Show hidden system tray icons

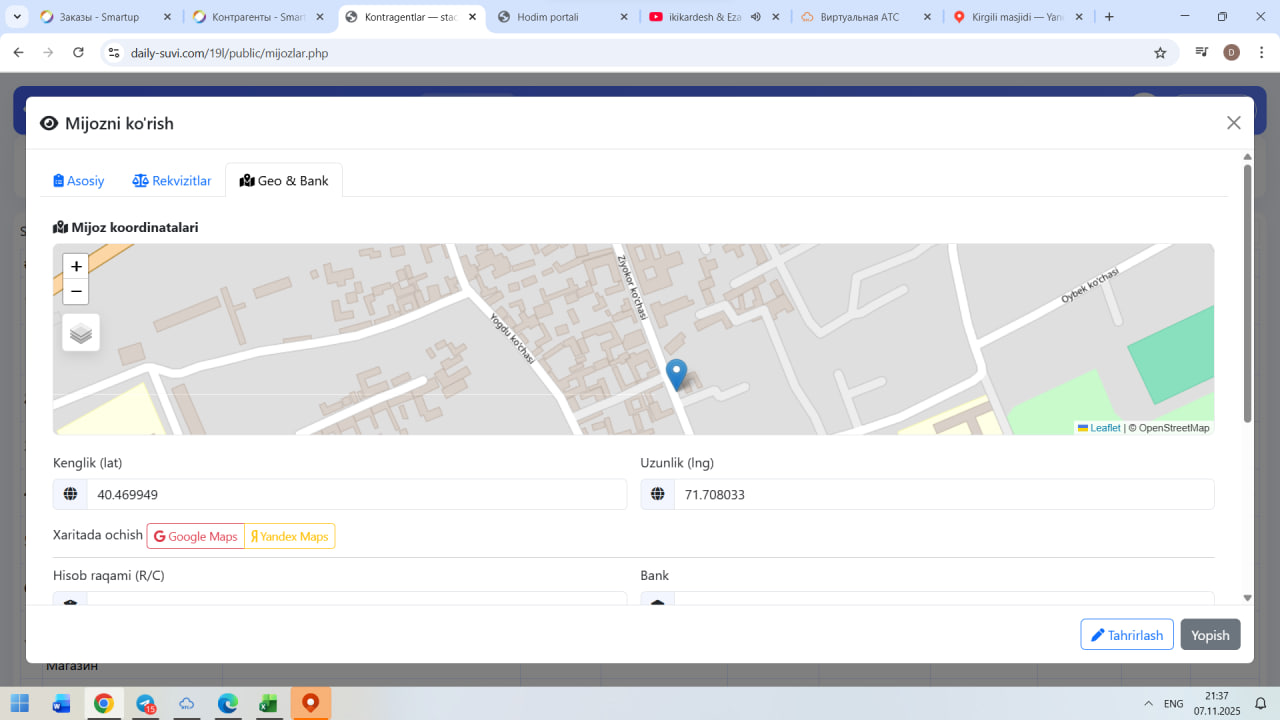[x=1146, y=703]
